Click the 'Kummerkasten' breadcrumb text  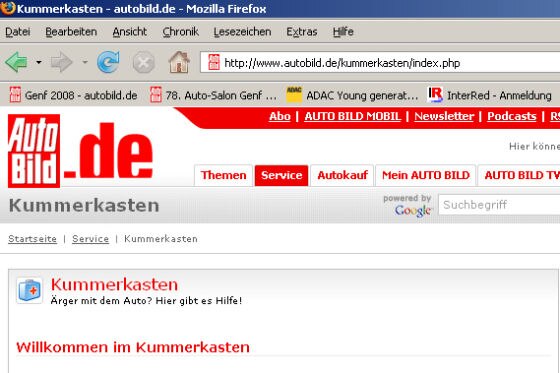point(161,239)
